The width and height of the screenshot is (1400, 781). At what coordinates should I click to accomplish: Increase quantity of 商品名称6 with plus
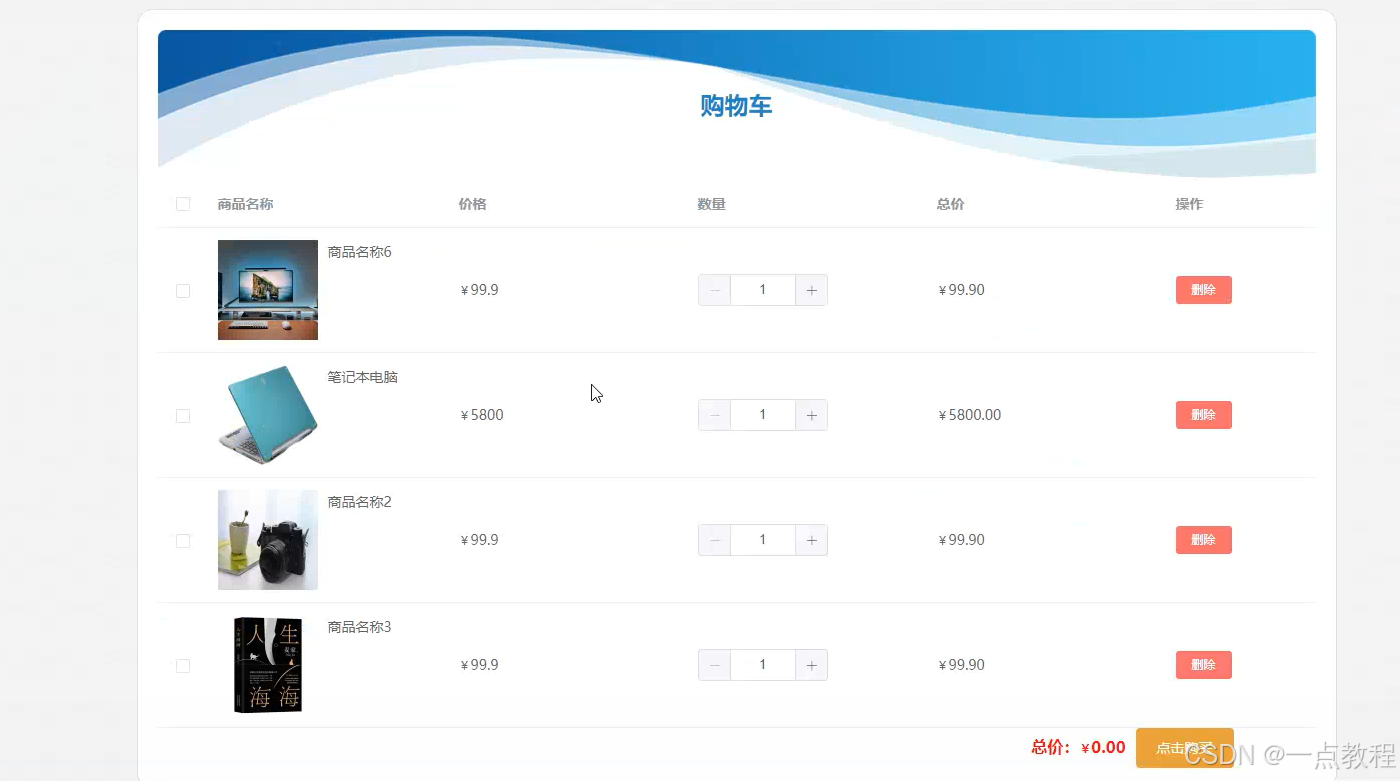click(811, 290)
